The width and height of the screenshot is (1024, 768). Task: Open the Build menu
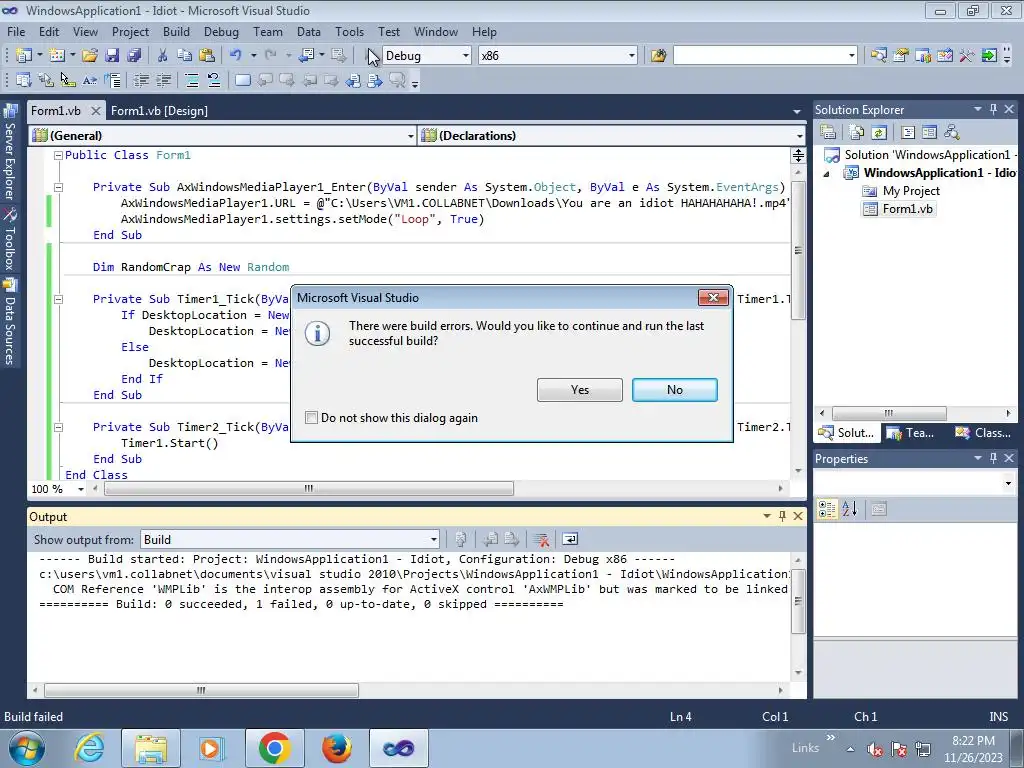pyautogui.click(x=176, y=31)
